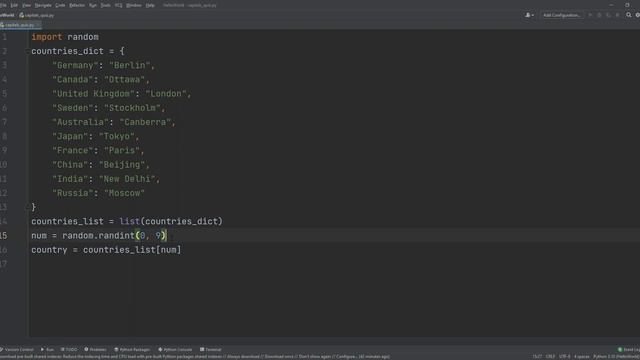Click random.randint on line 15
This screenshot has width=640, height=360.
[98, 236]
